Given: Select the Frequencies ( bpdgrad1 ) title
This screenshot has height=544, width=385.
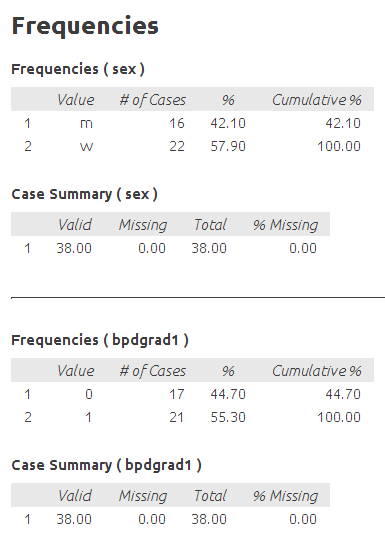Looking at the screenshot, I should point(100,340).
